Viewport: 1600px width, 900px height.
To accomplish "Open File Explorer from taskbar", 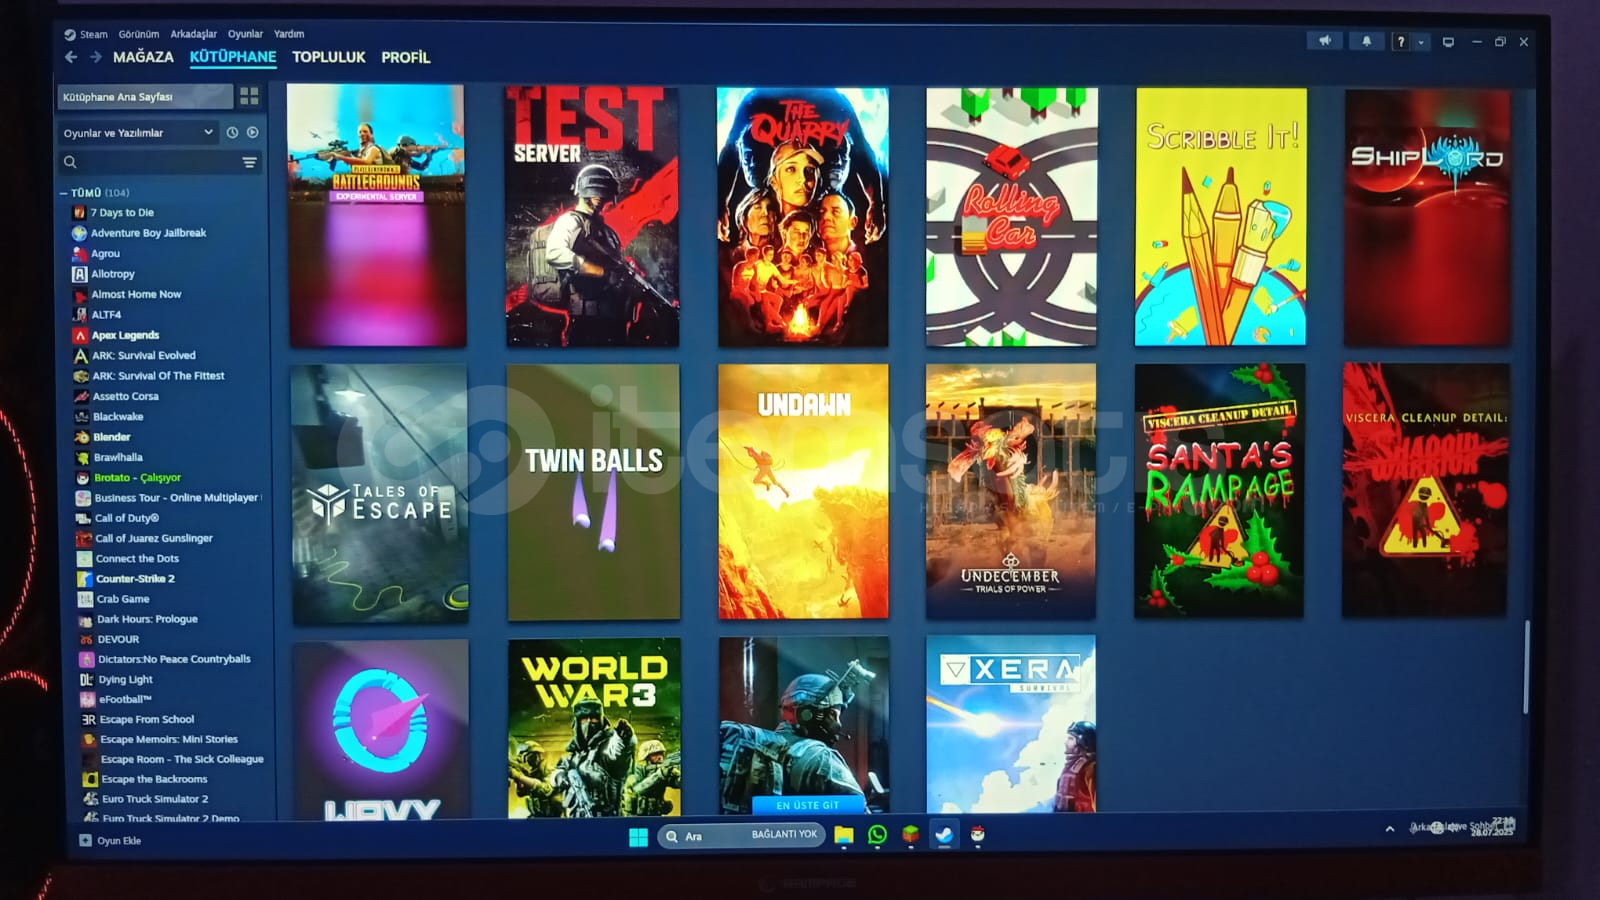I will point(844,835).
